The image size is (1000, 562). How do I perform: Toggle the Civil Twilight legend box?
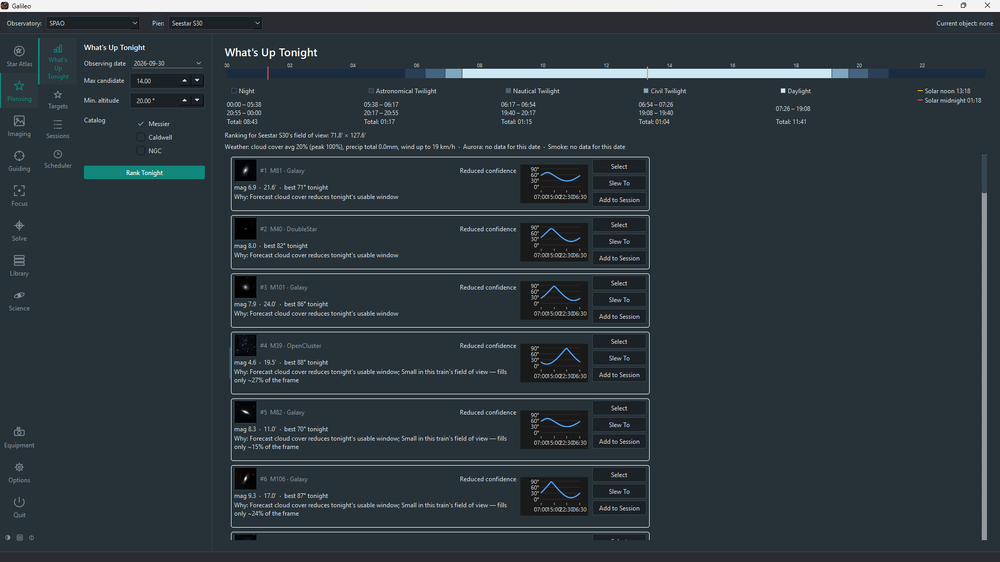click(646, 91)
